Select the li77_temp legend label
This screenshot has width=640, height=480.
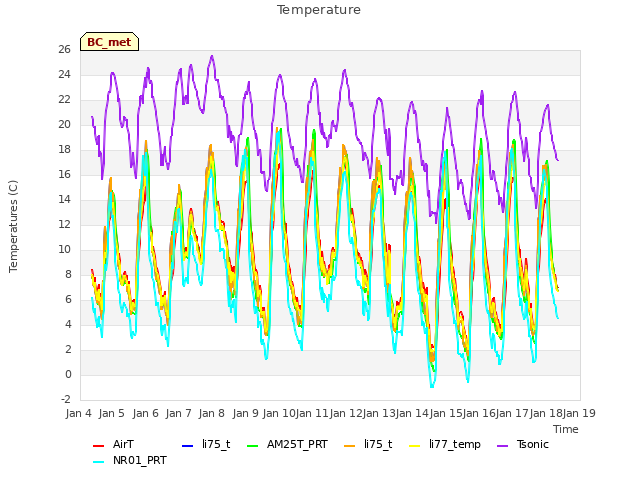[x=455, y=444]
